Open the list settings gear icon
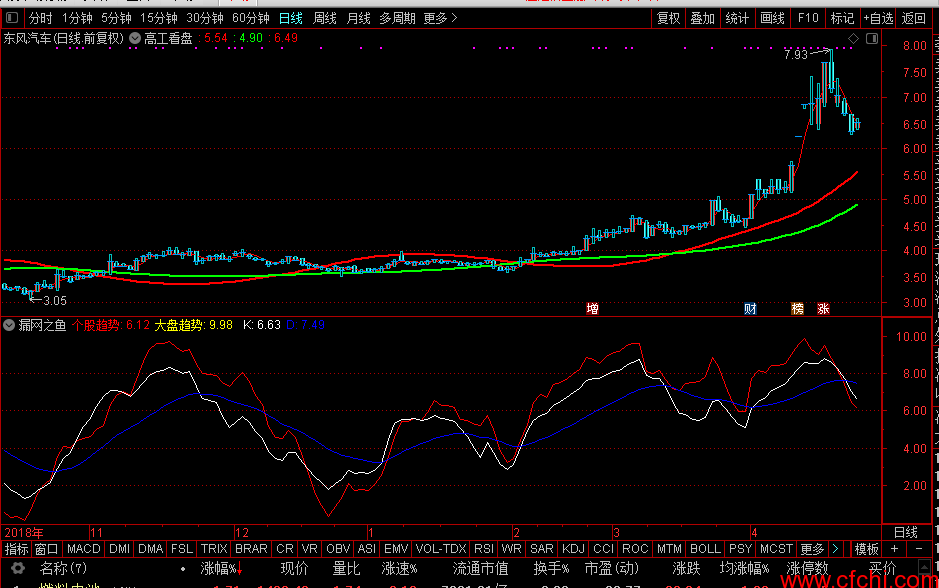 pyautogui.click(x=18, y=568)
